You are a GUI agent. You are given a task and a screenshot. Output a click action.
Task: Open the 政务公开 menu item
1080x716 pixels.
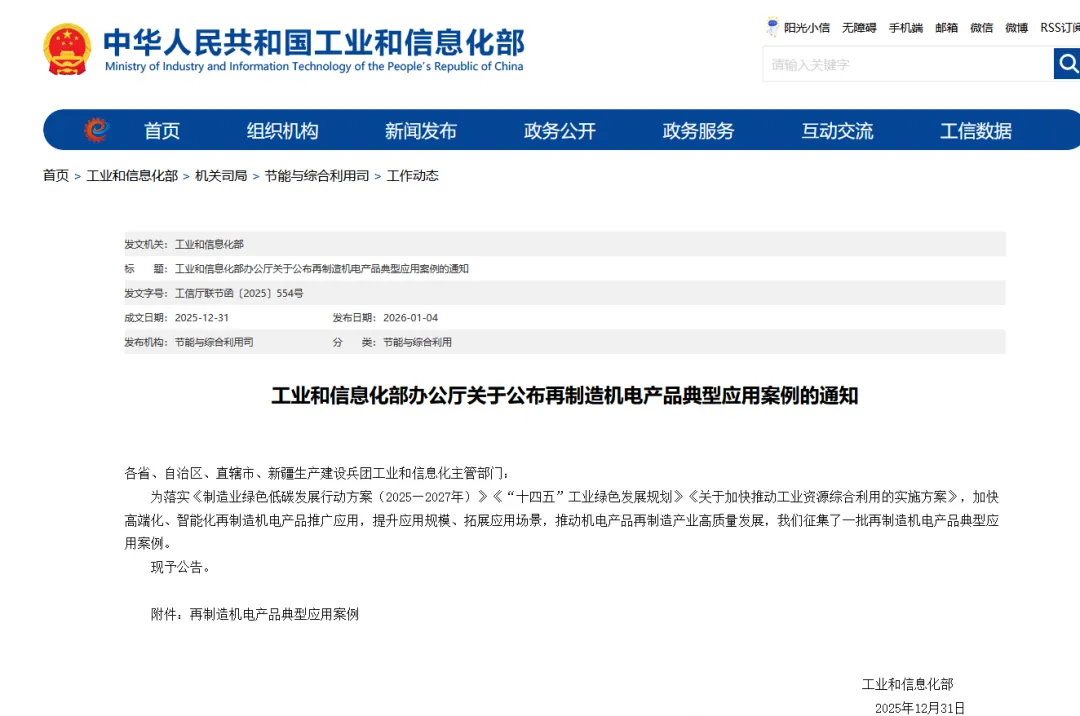(558, 130)
